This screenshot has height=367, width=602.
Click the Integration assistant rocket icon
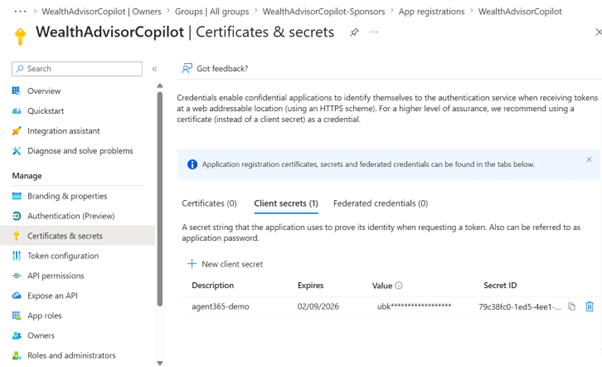click(x=16, y=131)
